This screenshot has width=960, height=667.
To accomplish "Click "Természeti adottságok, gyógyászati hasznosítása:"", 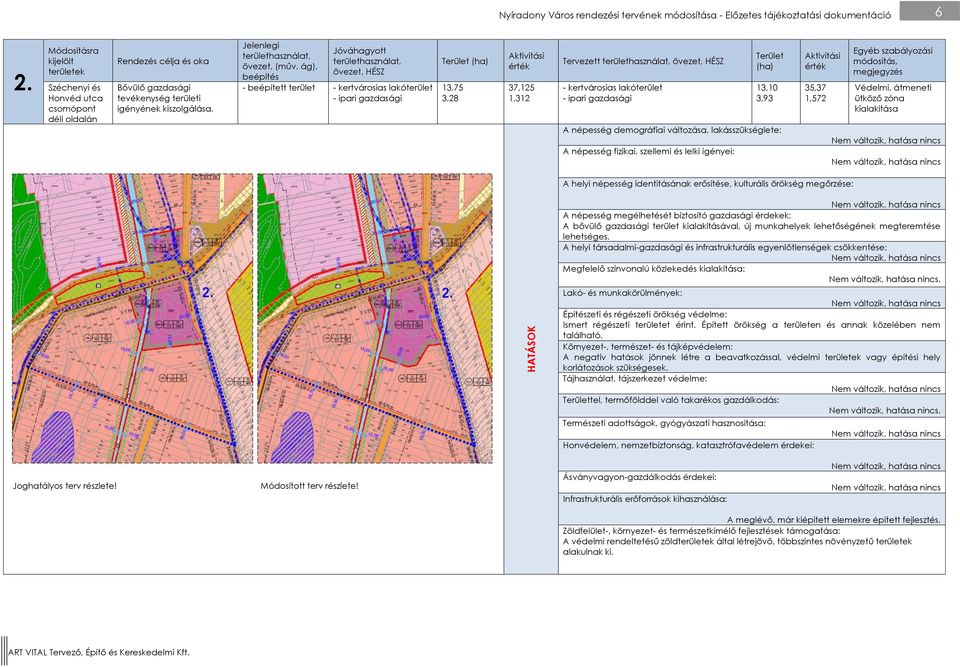I will click(x=664, y=423).
